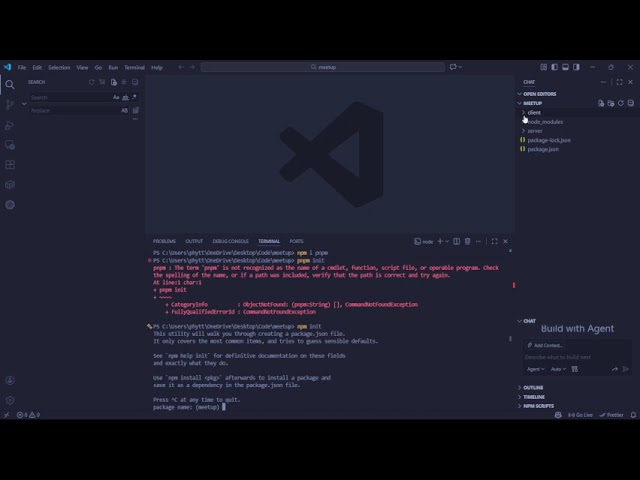
Task: Open the Manage gear menu
Action: click(x=10, y=400)
